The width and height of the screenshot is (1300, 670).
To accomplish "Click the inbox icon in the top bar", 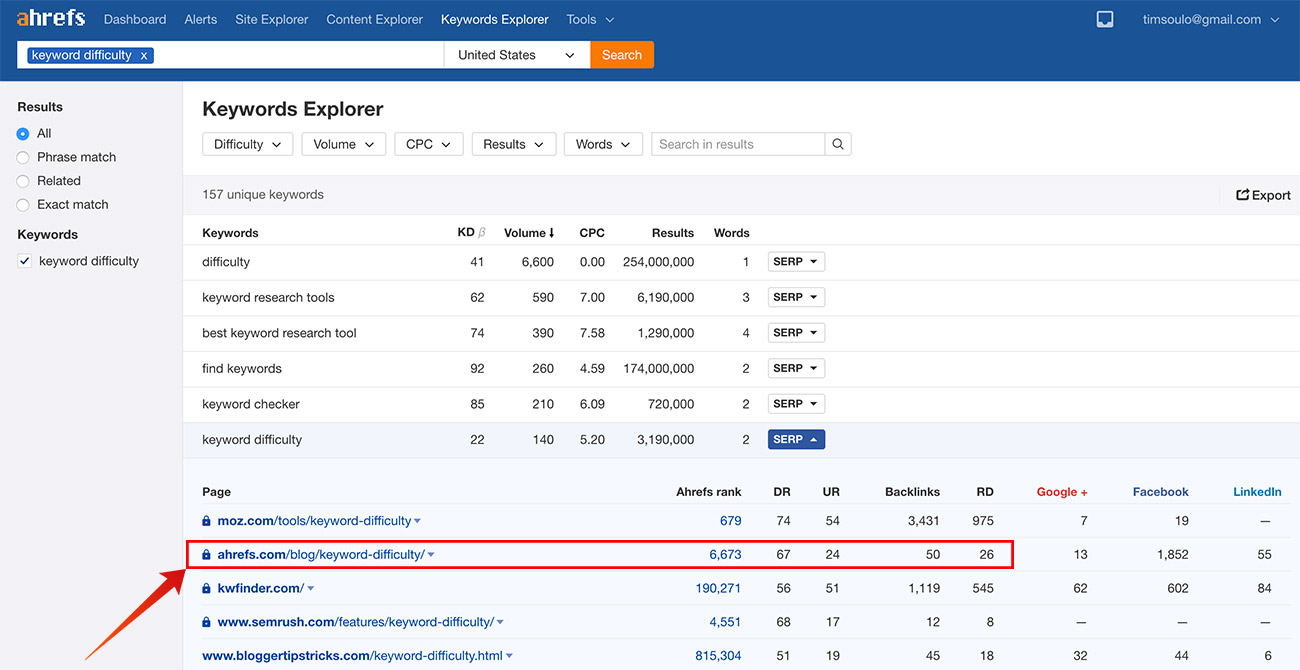I will click(x=1104, y=18).
